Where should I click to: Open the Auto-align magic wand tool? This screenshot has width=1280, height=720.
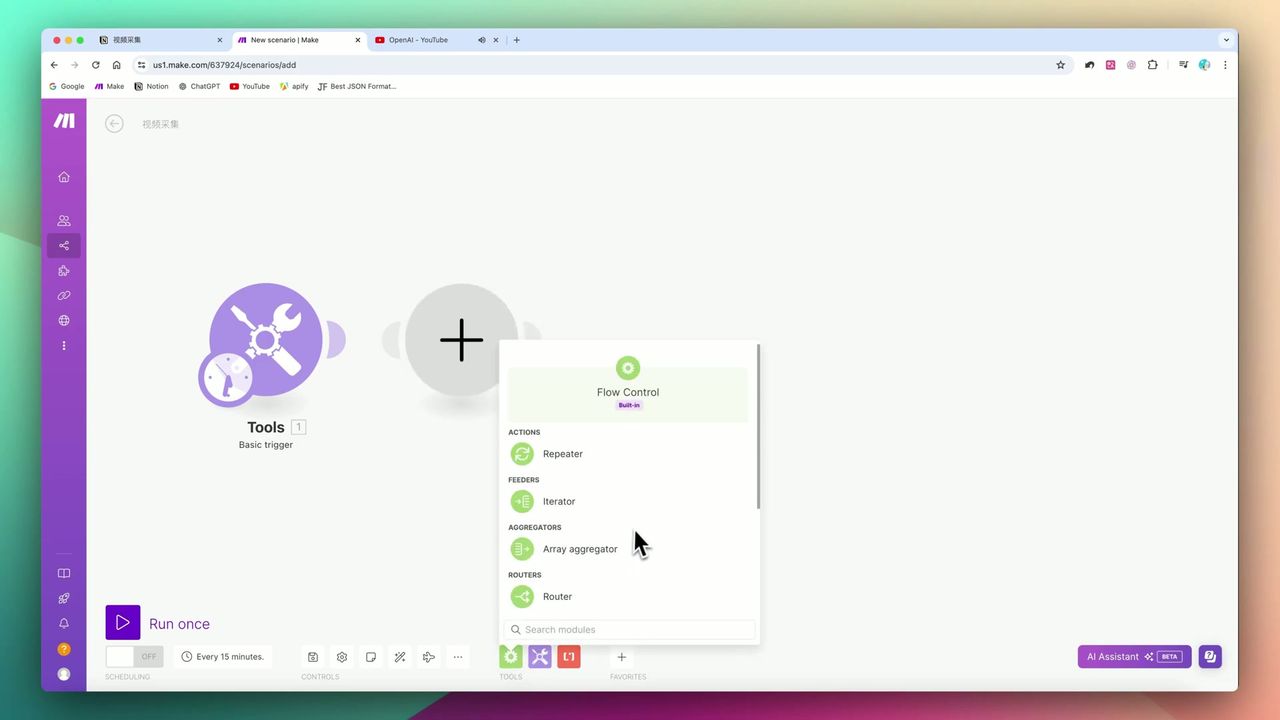point(400,657)
